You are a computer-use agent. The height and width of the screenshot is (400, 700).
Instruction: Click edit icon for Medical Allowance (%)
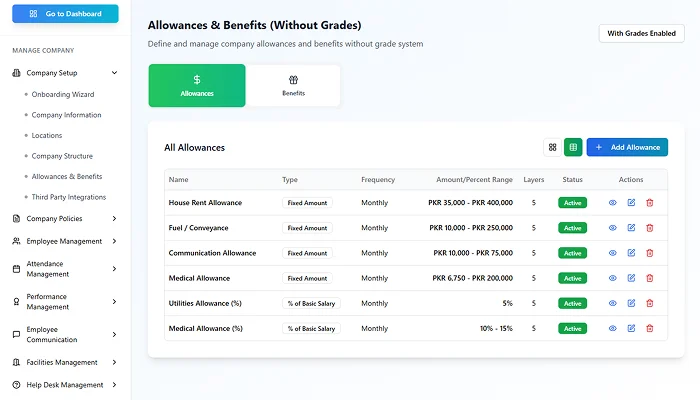[x=631, y=328]
